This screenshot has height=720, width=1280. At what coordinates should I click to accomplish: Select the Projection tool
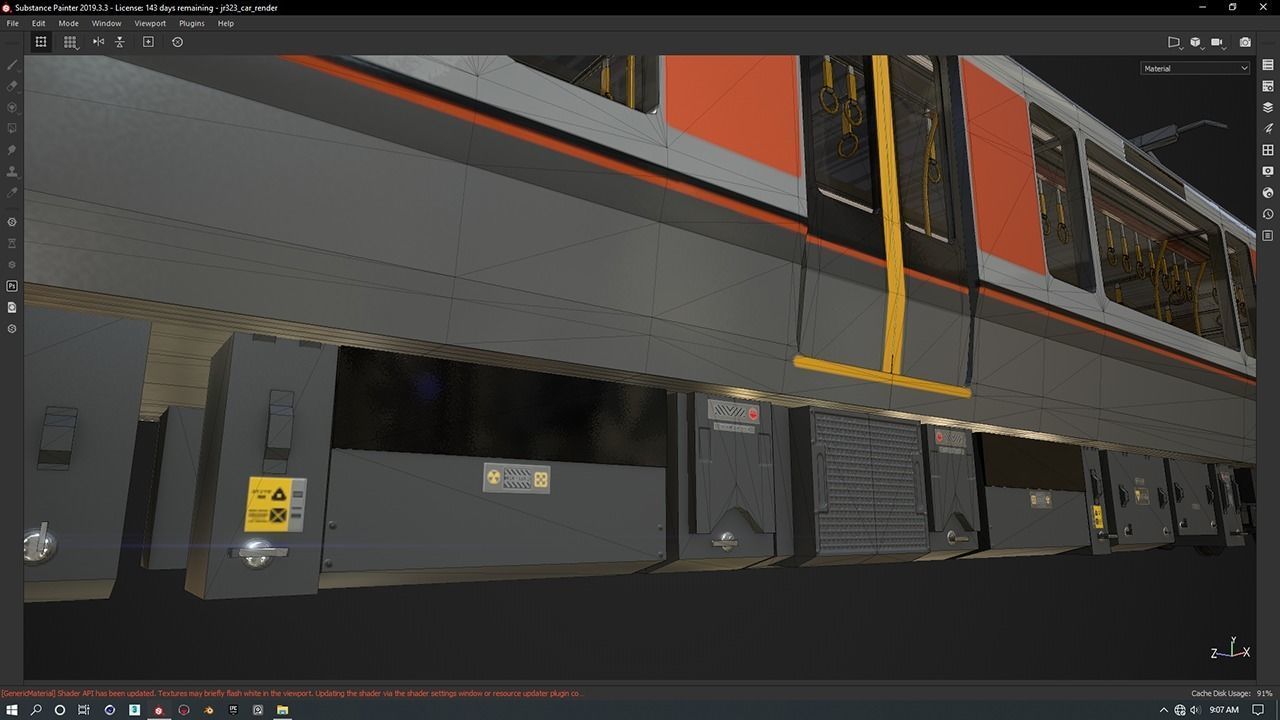[x=12, y=107]
